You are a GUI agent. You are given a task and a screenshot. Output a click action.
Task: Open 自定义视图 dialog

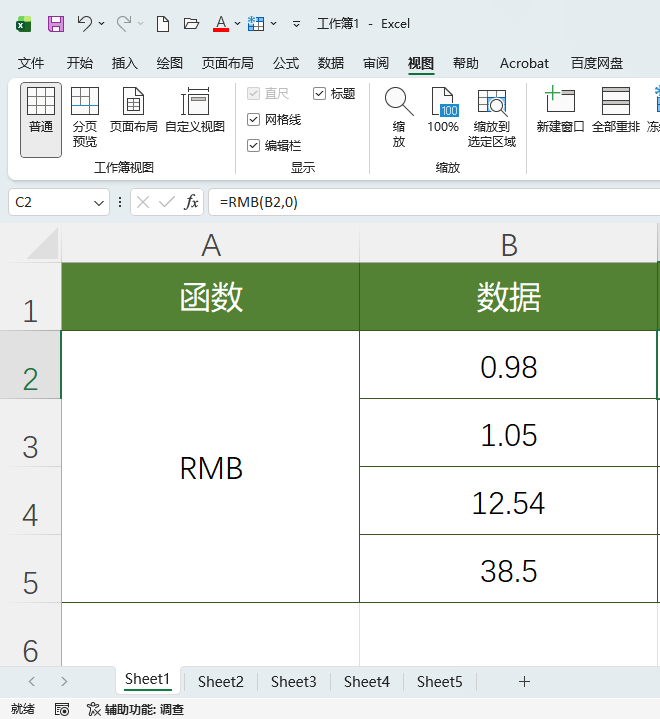(195, 110)
